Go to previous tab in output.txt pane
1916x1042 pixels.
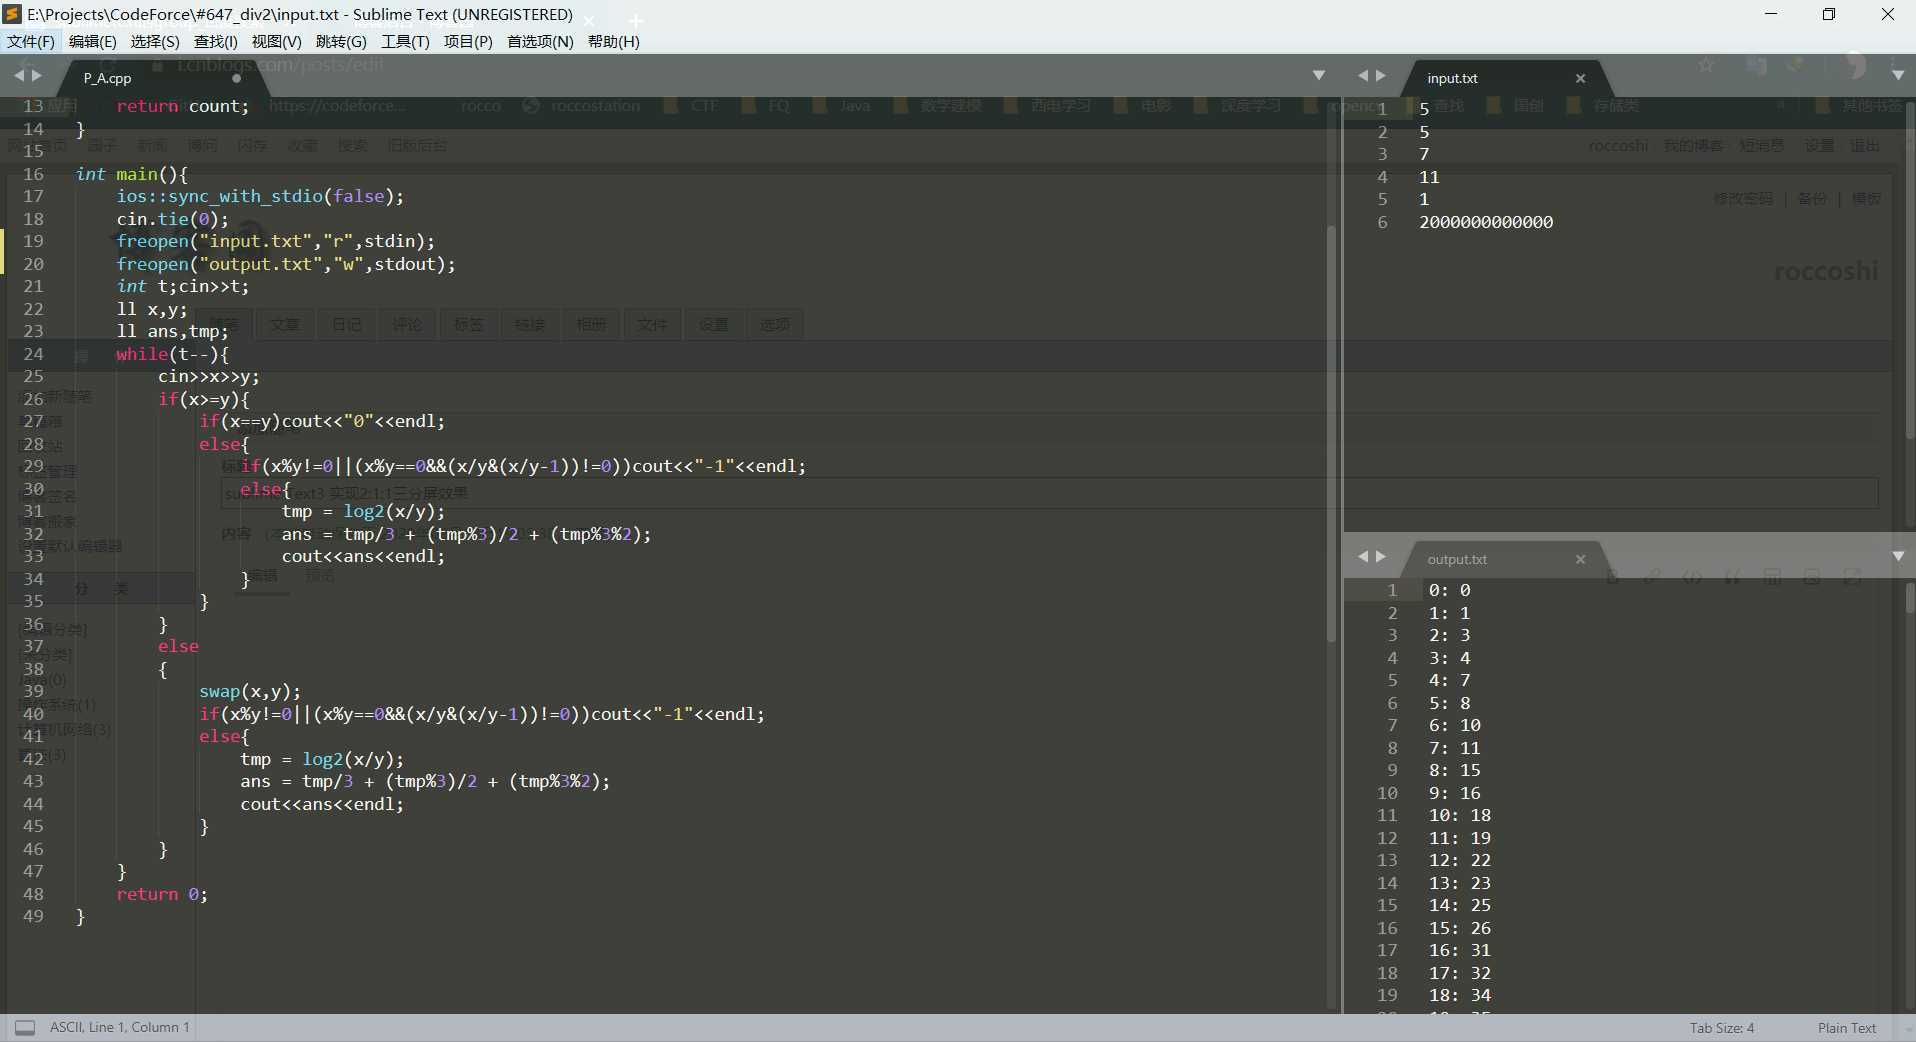point(1362,556)
